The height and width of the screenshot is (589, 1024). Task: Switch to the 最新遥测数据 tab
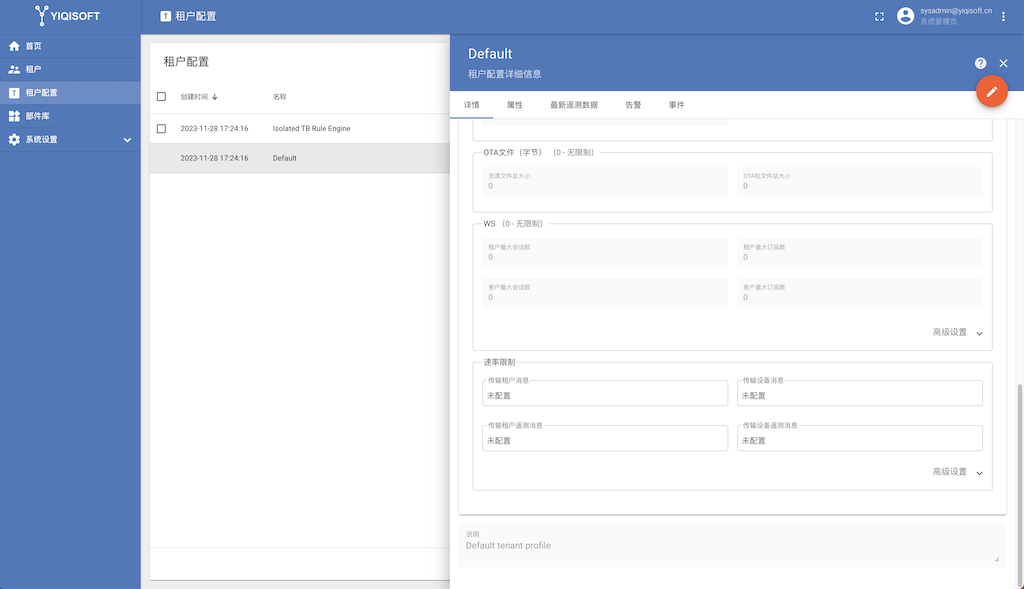(574, 105)
